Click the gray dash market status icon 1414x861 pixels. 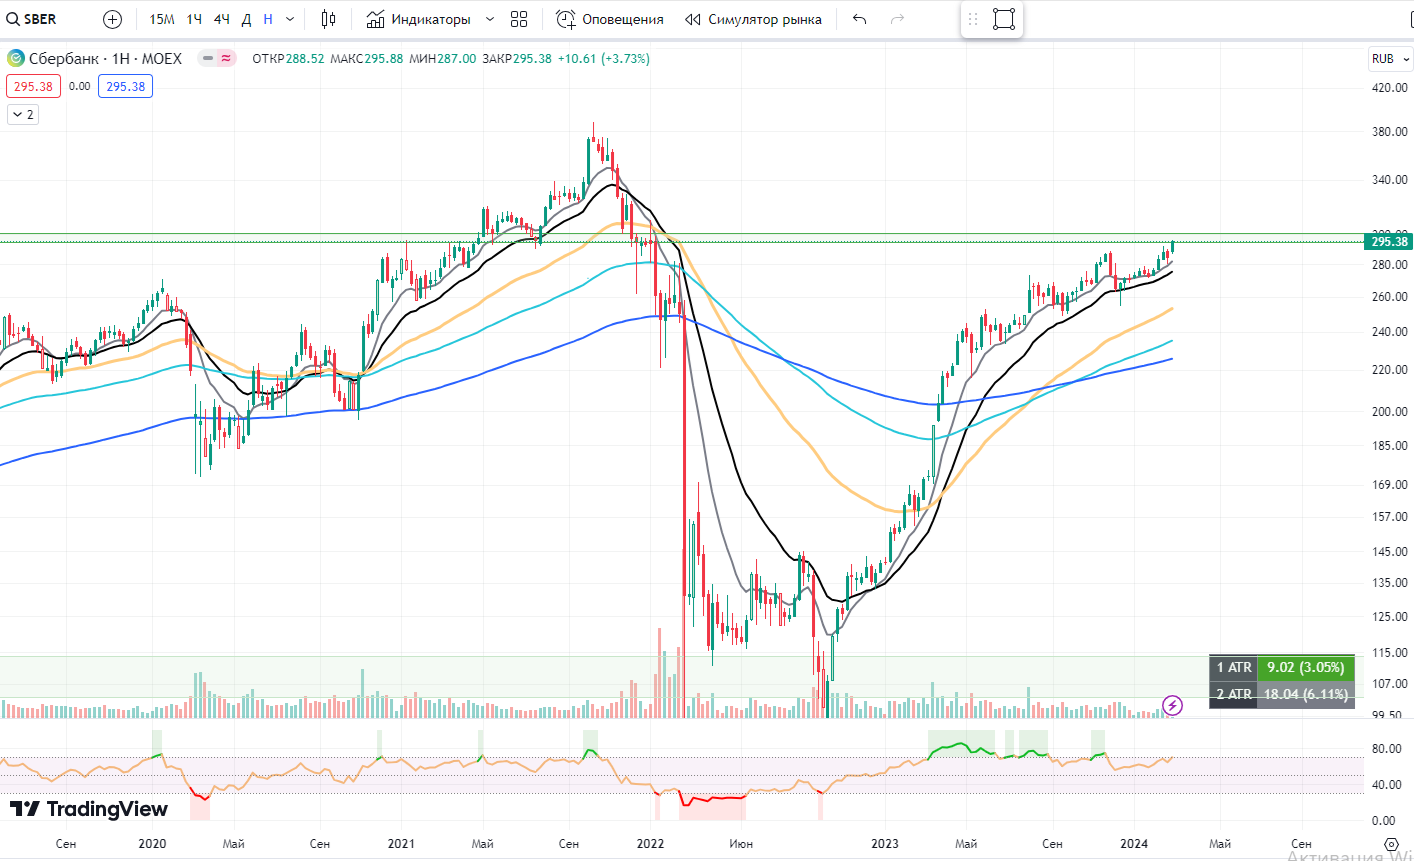pyautogui.click(x=208, y=59)
